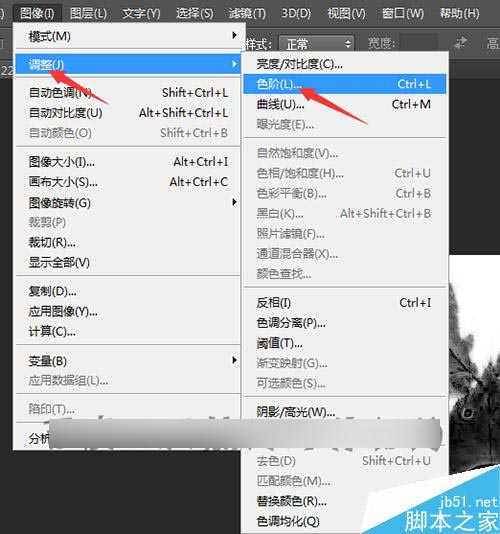Open 黑白(K)... adjustment
Image resolution: width=500 pixels, height=534 pixels.
[345, 214]
